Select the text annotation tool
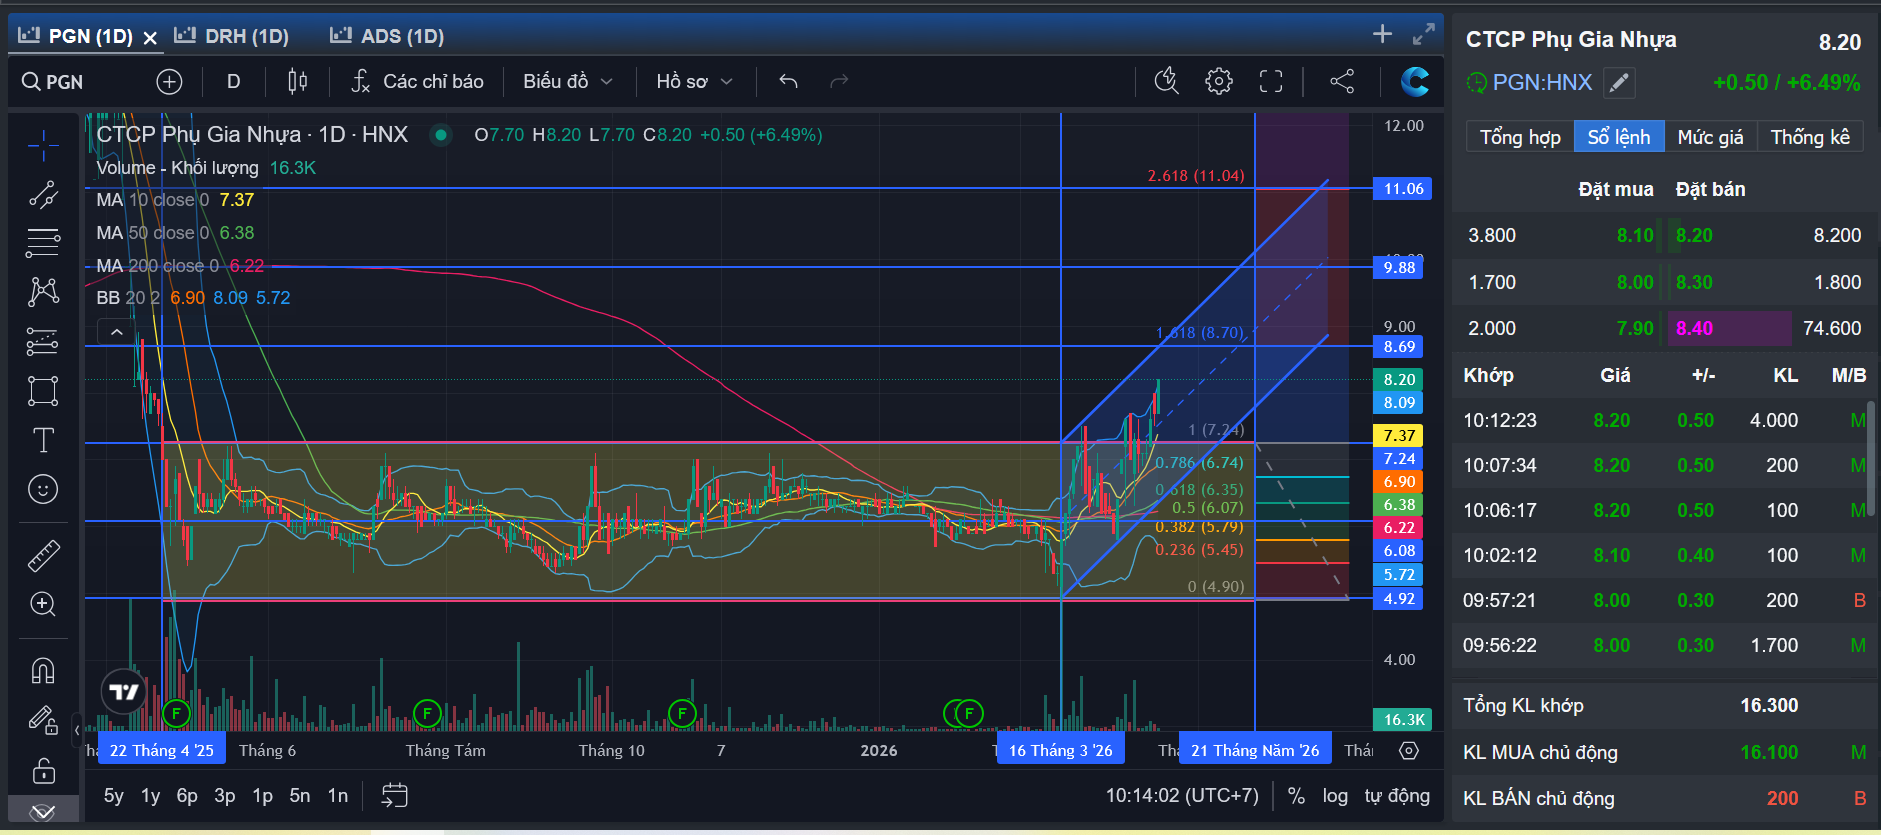This screenshot has height=835, width=1881. [x=43, y=440]
